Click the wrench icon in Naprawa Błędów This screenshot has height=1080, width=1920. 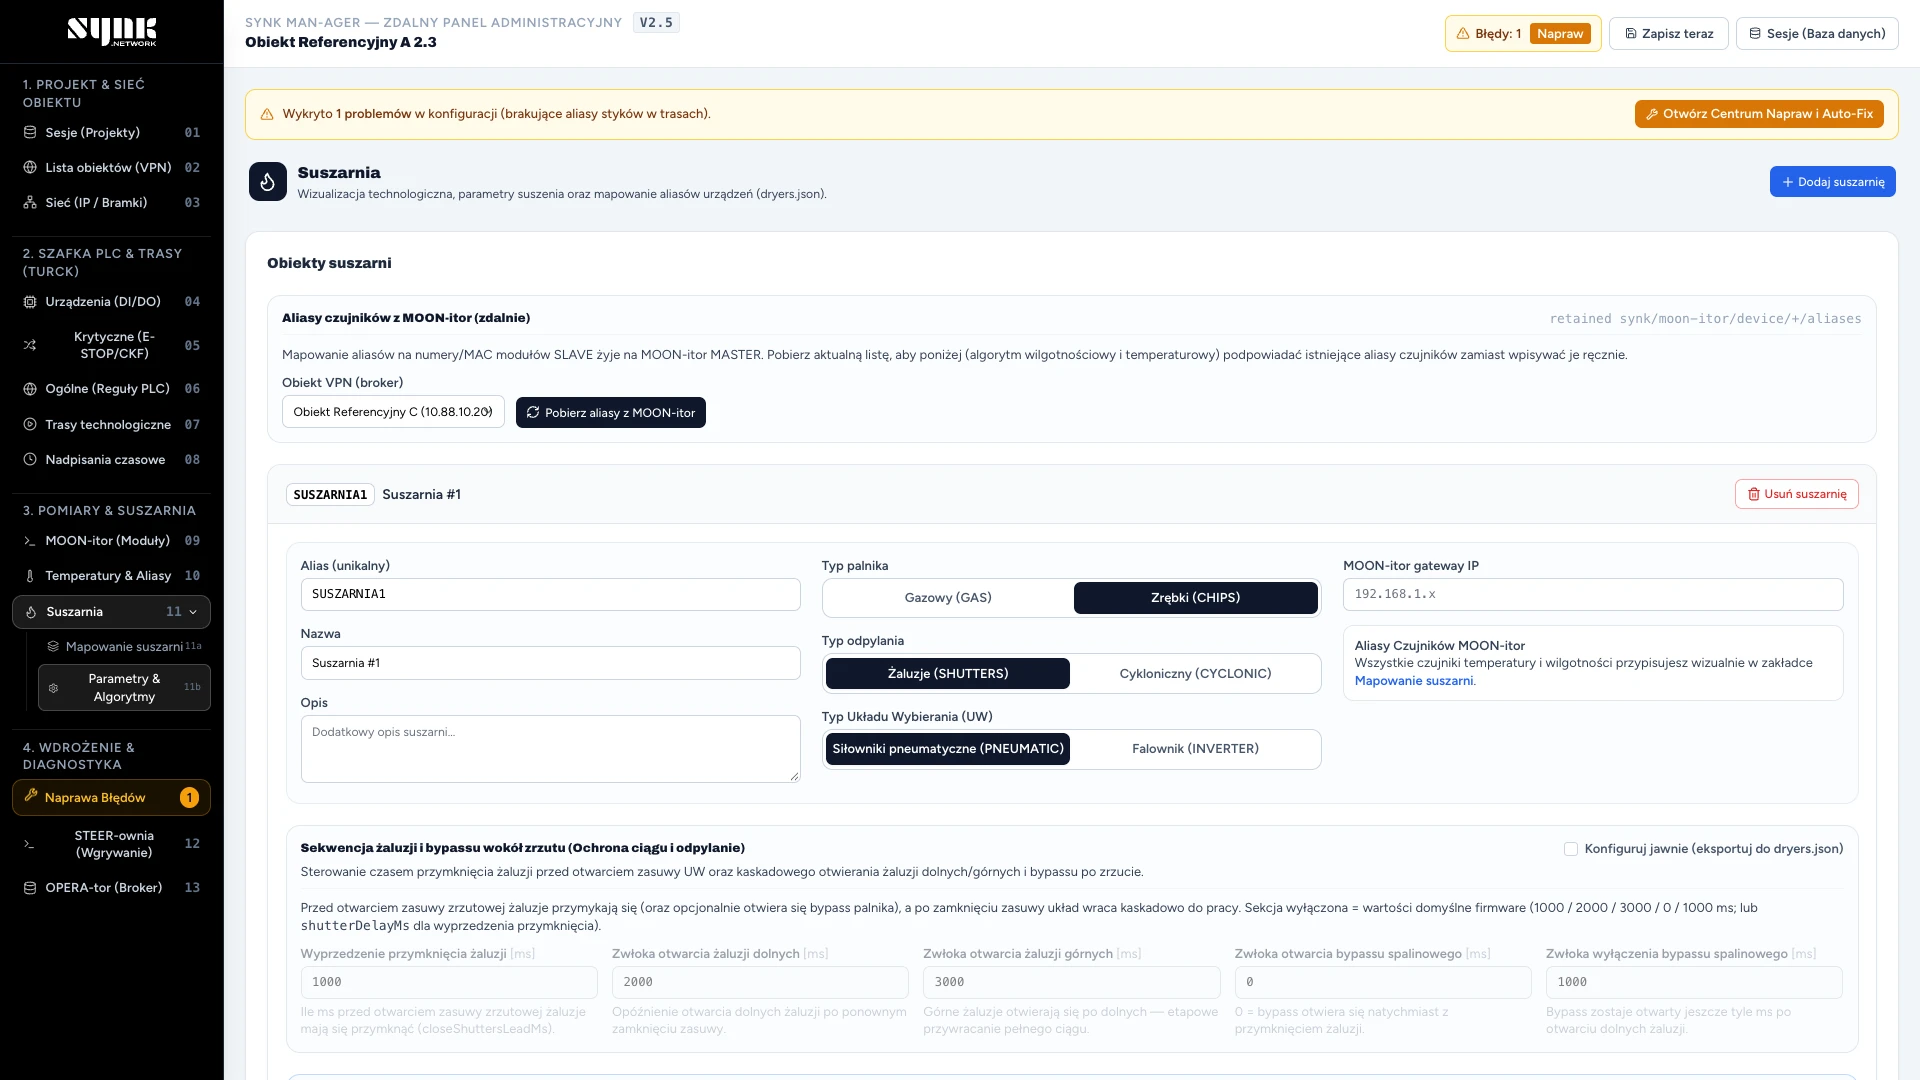(31, 797)
